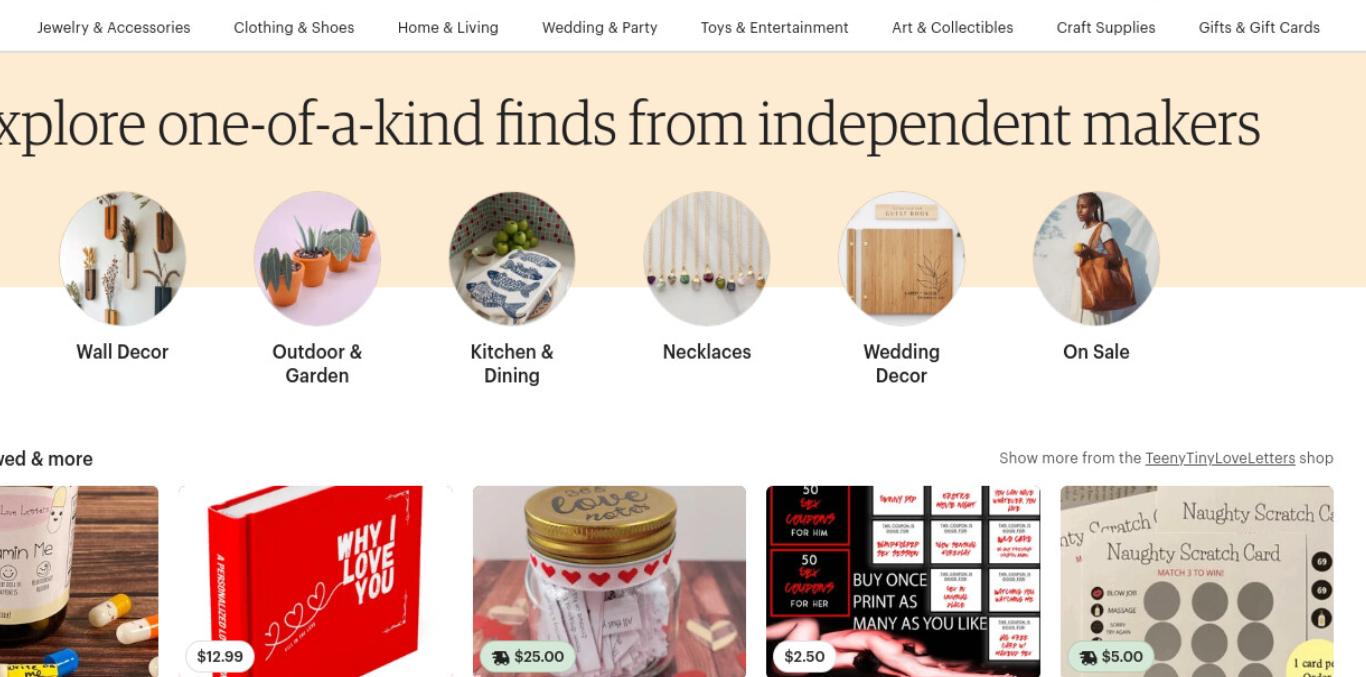This screenshot has height=677, width=1366.
Task: Open the Naughty Scratch Card listing
Action: (x=1197, y=581)
